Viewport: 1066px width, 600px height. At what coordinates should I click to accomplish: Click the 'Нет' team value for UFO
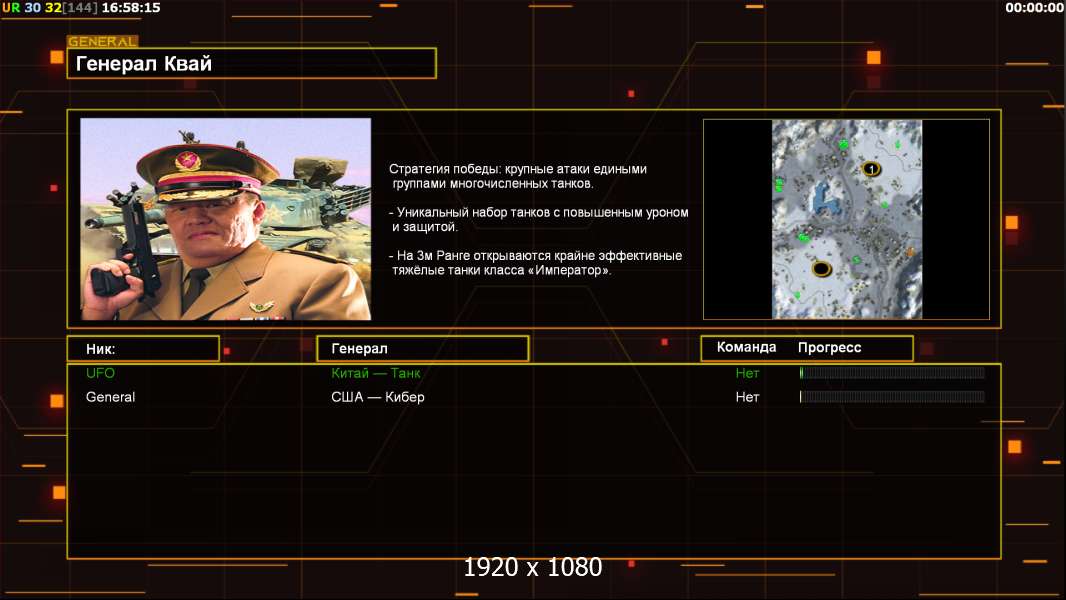(747, 373)
